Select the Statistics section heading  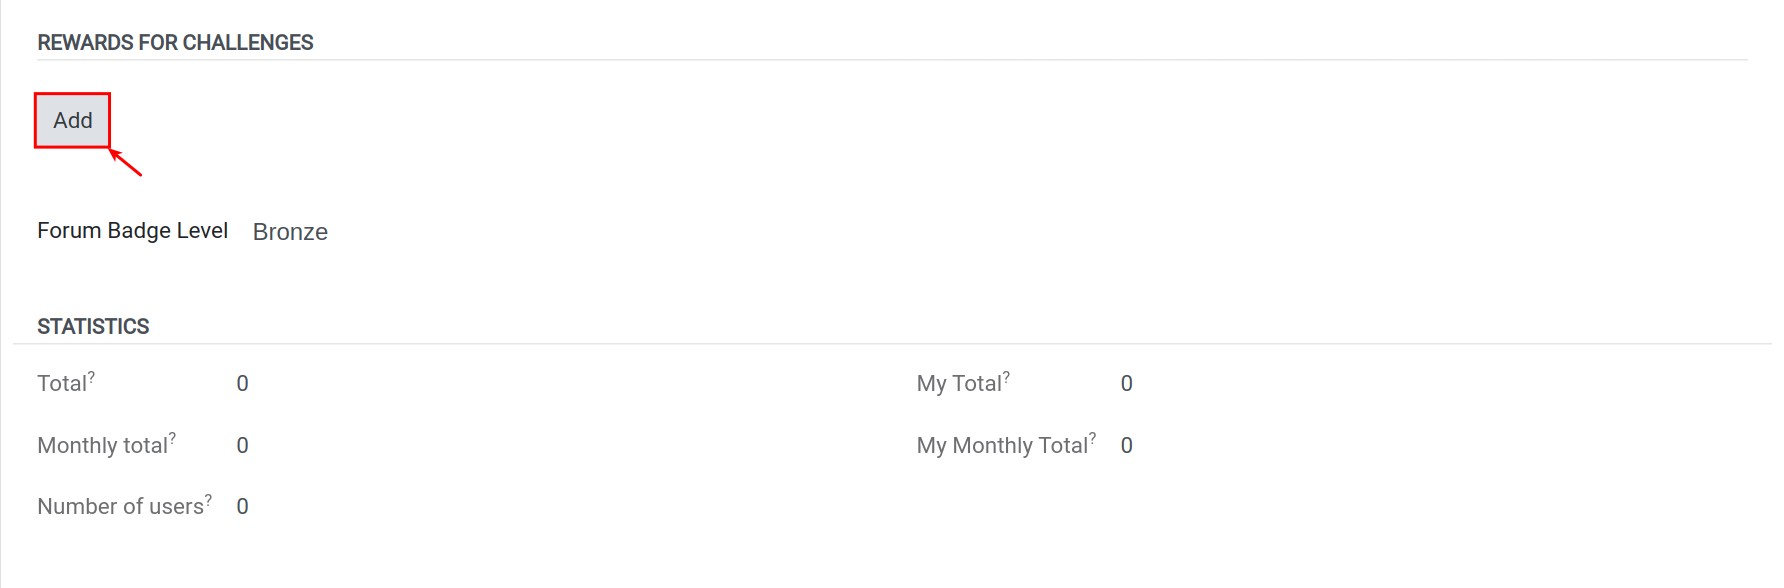tap(93, 327)
